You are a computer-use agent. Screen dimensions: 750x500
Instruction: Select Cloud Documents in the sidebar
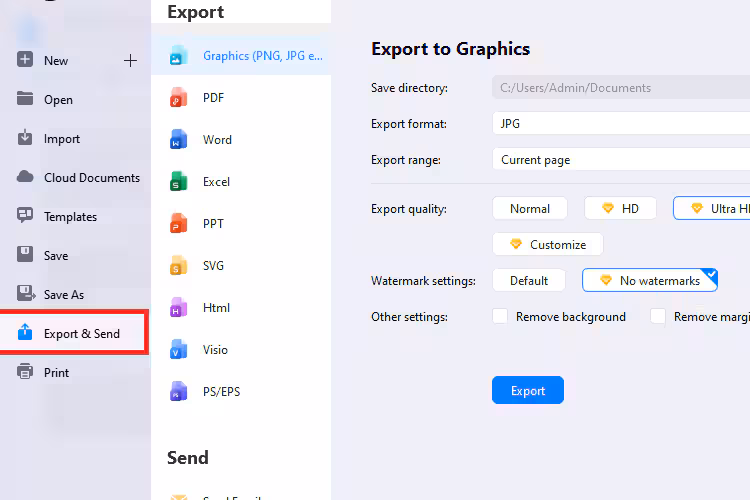(91, 178)
